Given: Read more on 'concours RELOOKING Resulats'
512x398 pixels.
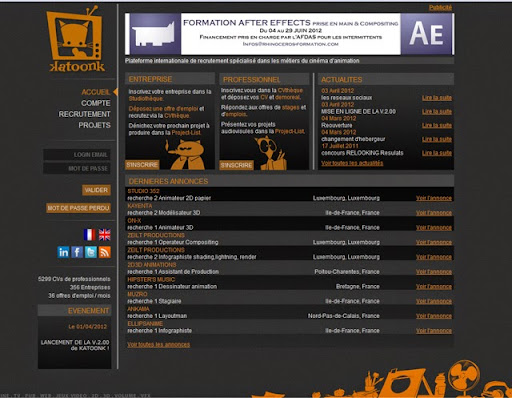Looking at the screenshot, I should click(x=437, y=153).
